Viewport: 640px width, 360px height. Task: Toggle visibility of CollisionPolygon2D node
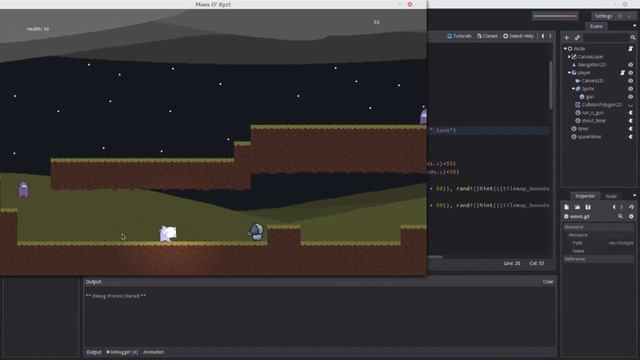pyautogui.click(x=631, y=105)
